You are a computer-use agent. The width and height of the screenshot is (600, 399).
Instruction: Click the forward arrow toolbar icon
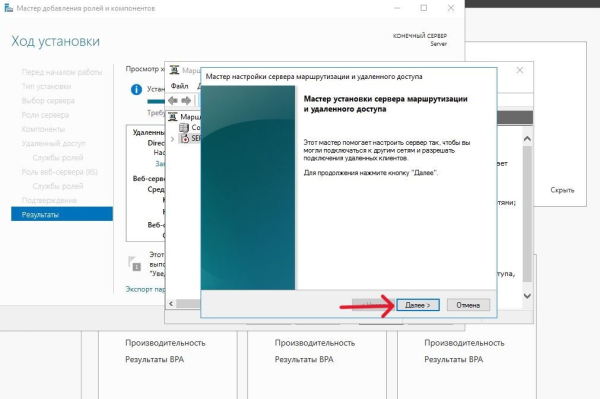point(186,101)
